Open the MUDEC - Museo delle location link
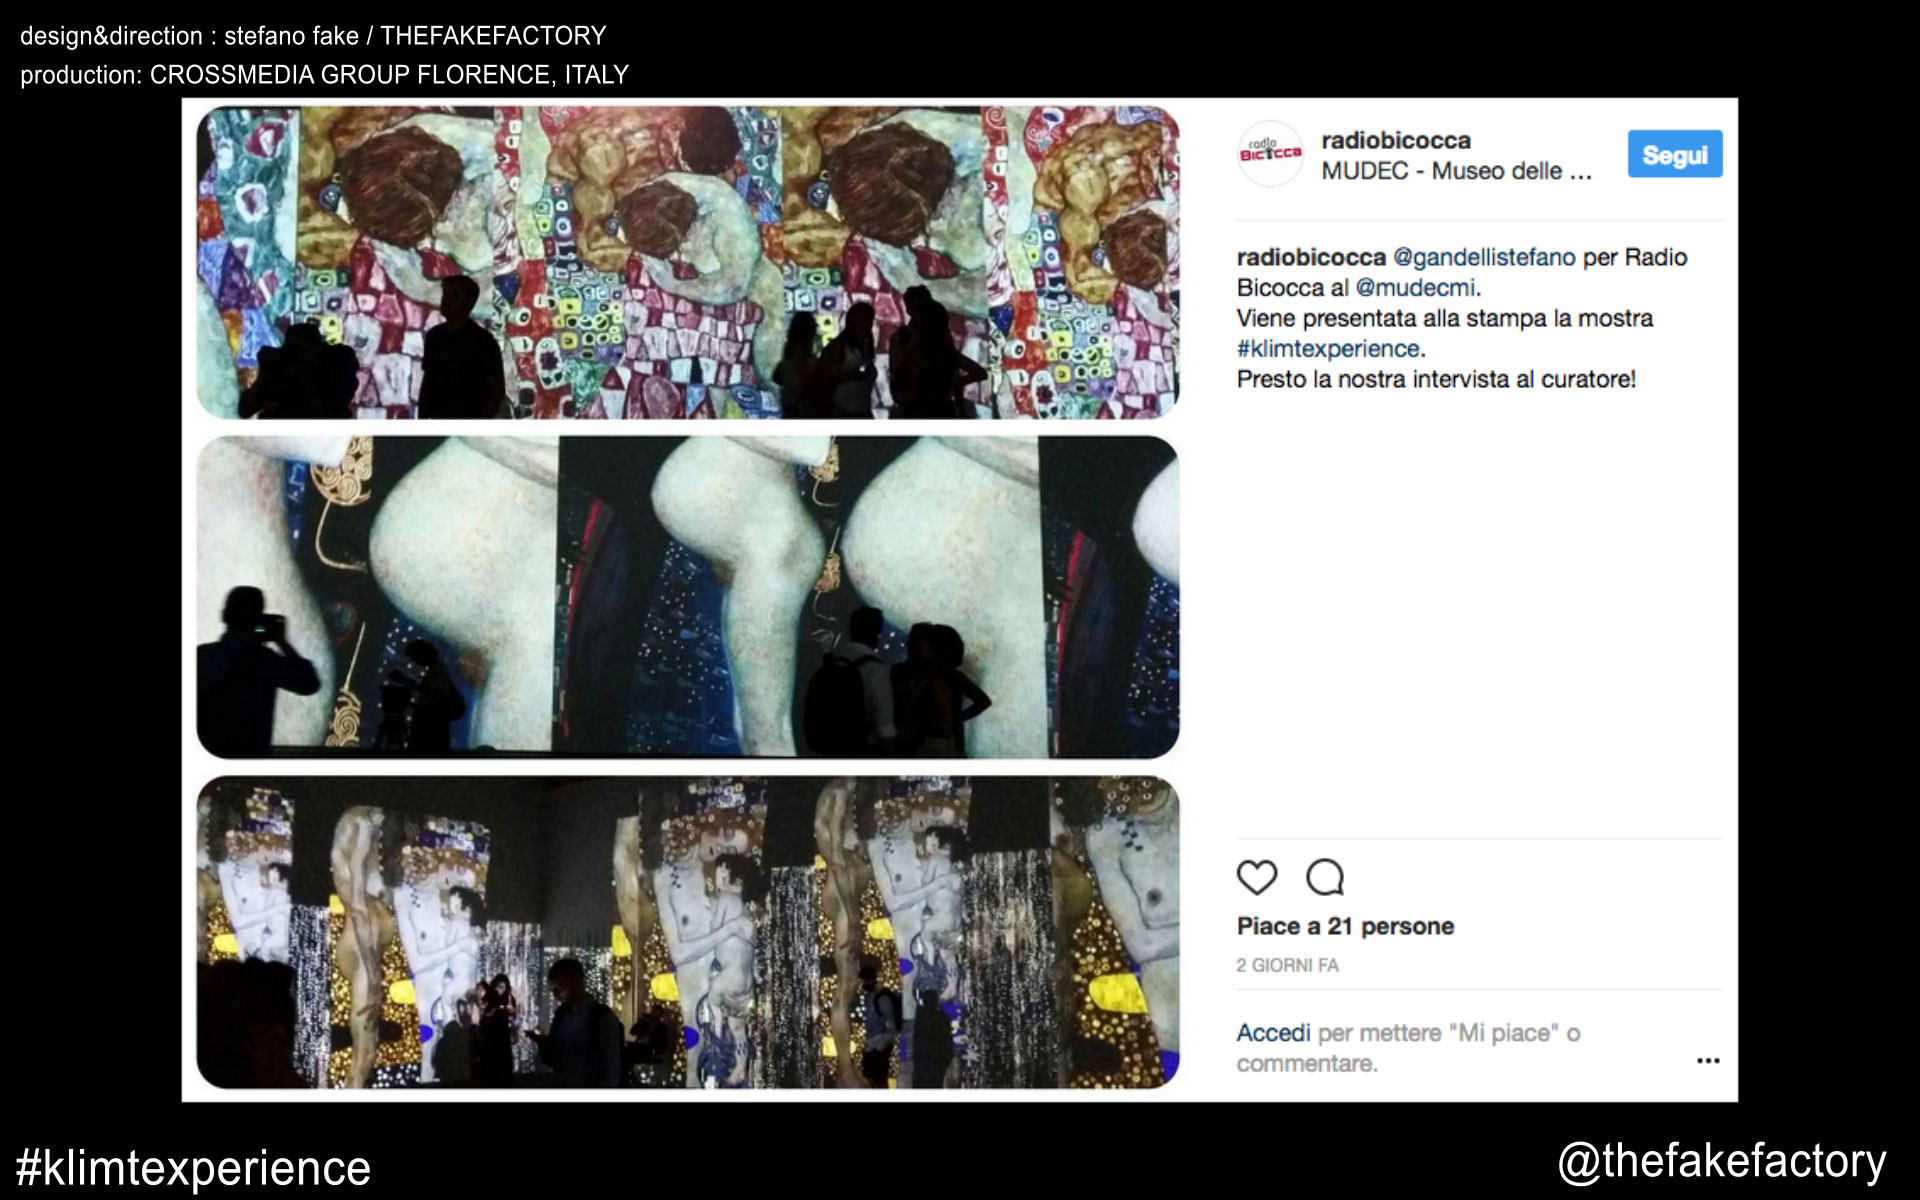 point(1455,171)
